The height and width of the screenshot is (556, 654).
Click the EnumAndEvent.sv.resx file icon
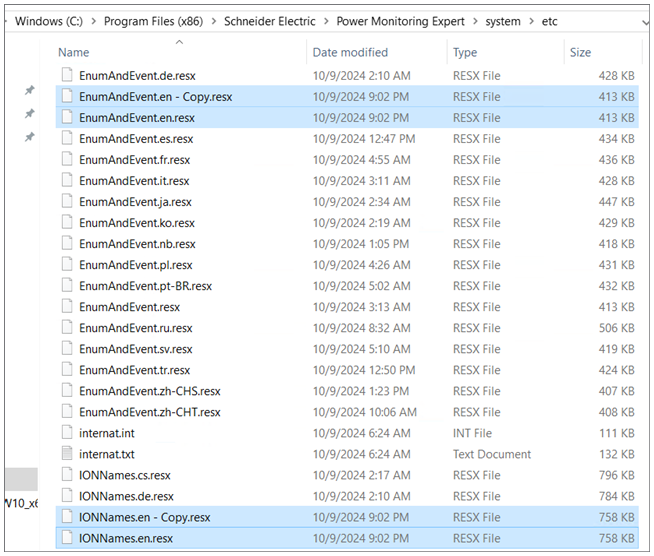point(67,348)
